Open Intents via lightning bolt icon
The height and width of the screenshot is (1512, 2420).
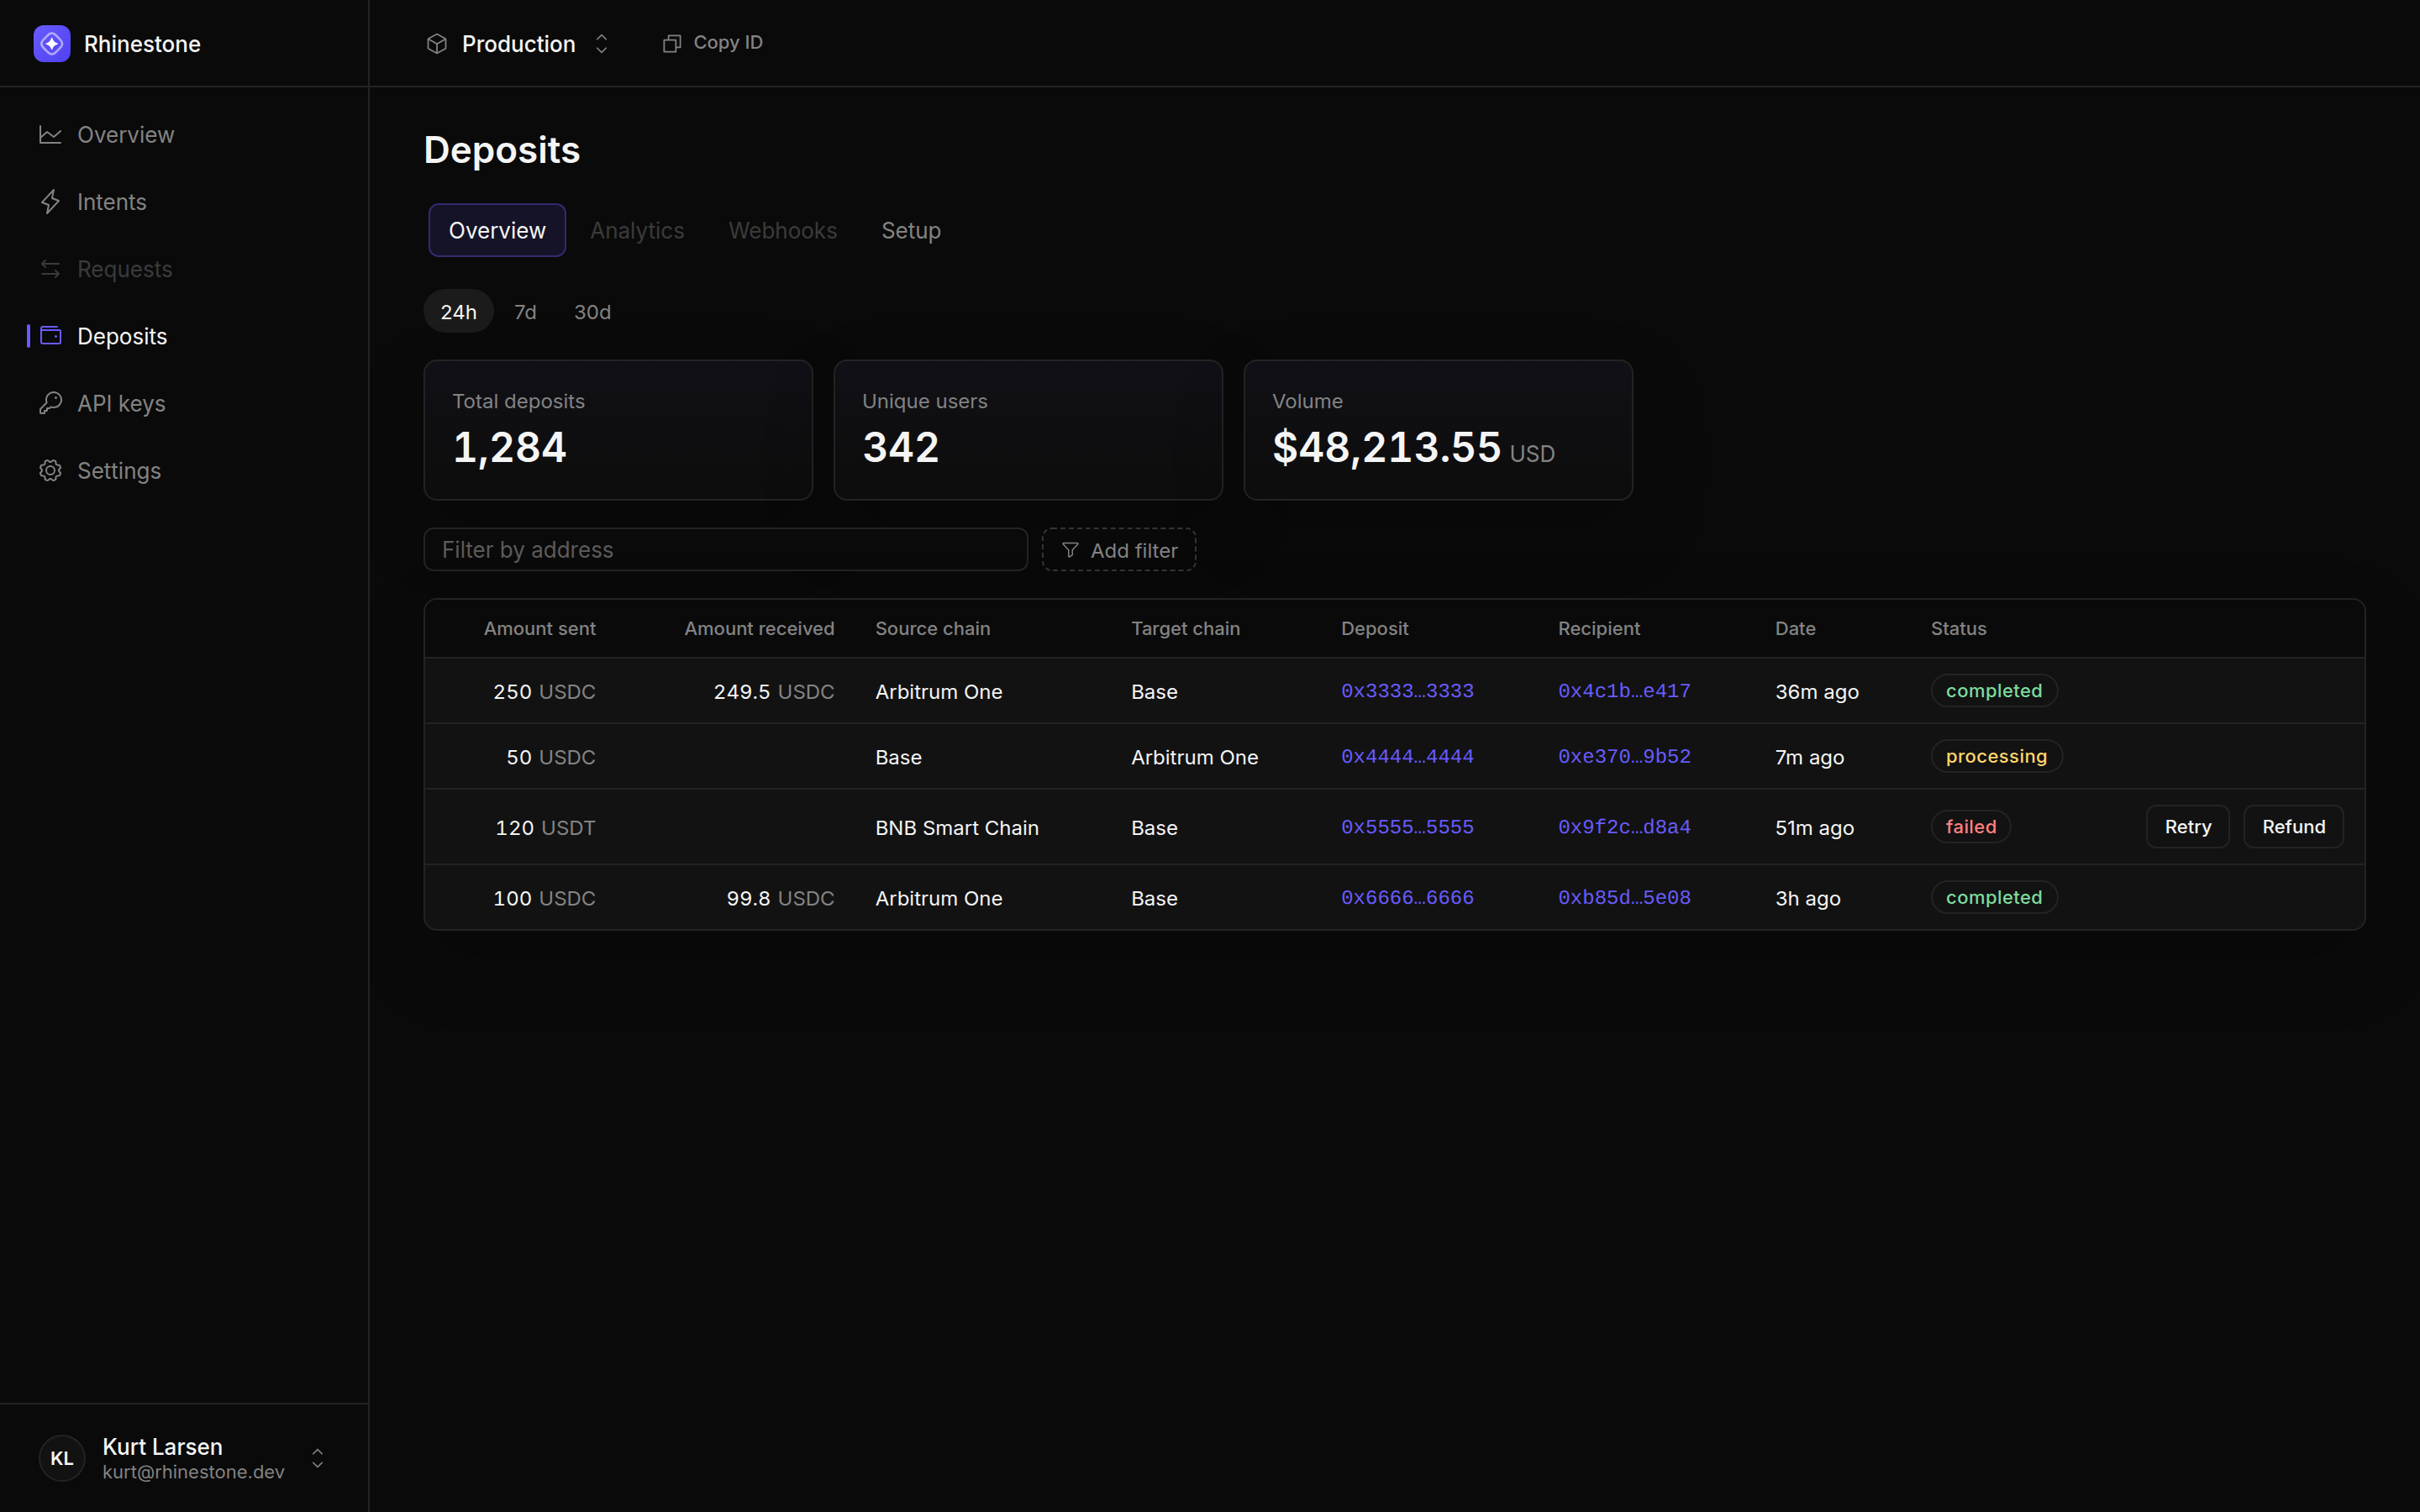(x=50, y=202)
